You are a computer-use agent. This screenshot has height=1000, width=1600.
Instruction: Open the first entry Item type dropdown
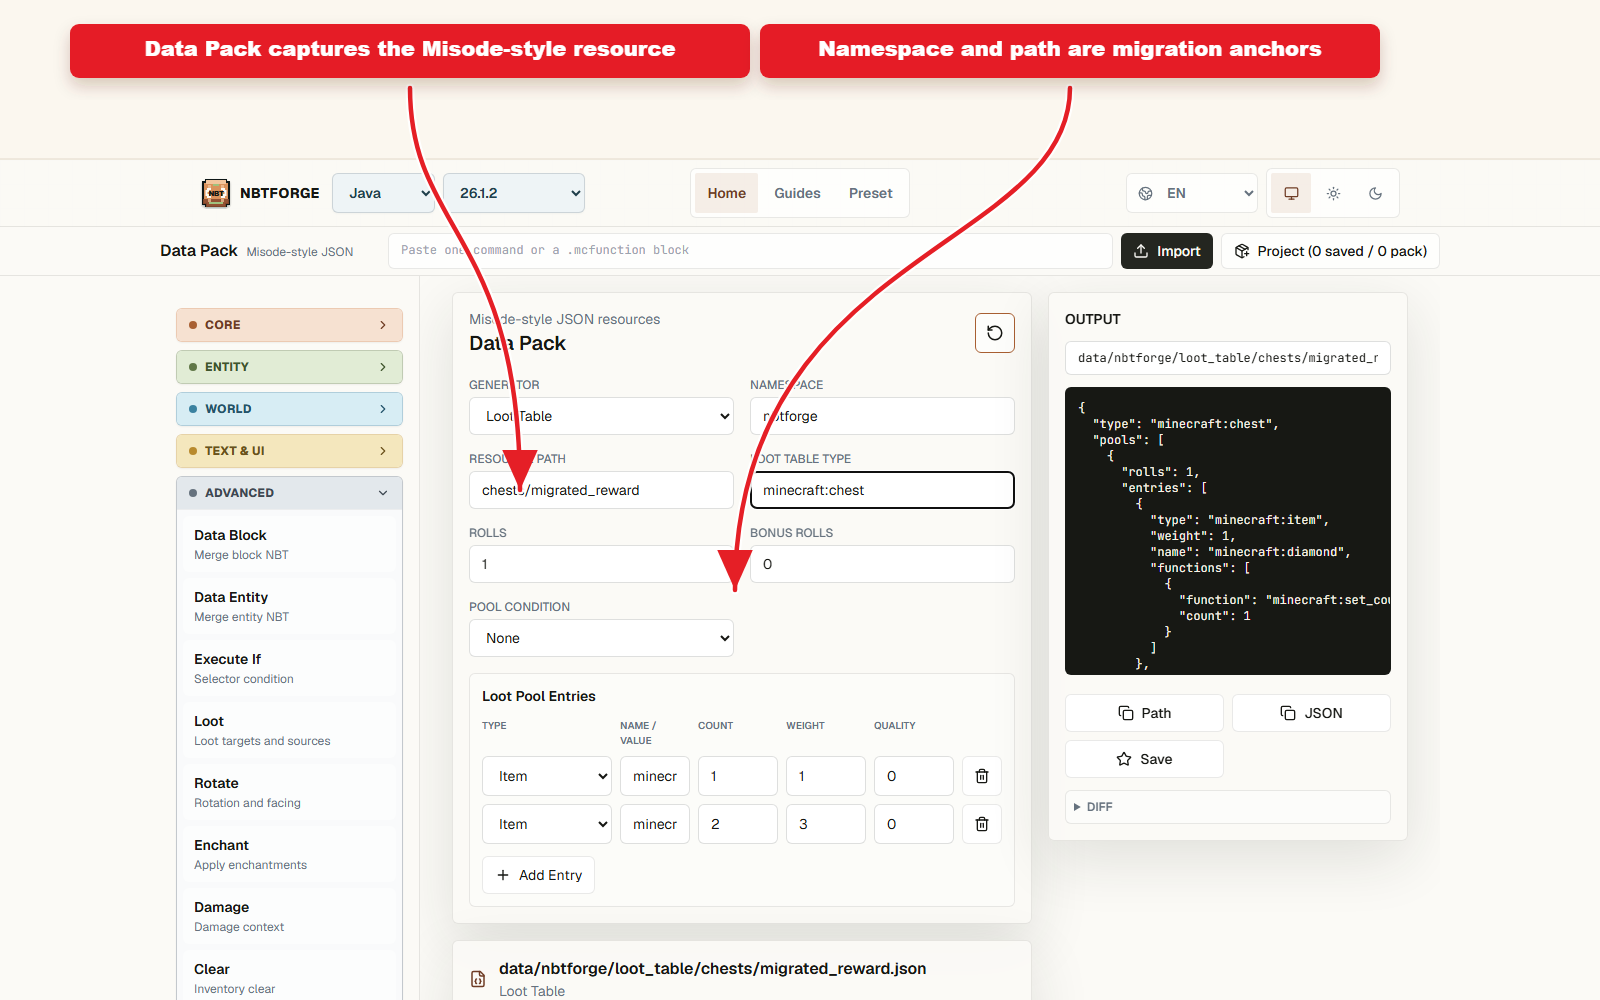547,776
